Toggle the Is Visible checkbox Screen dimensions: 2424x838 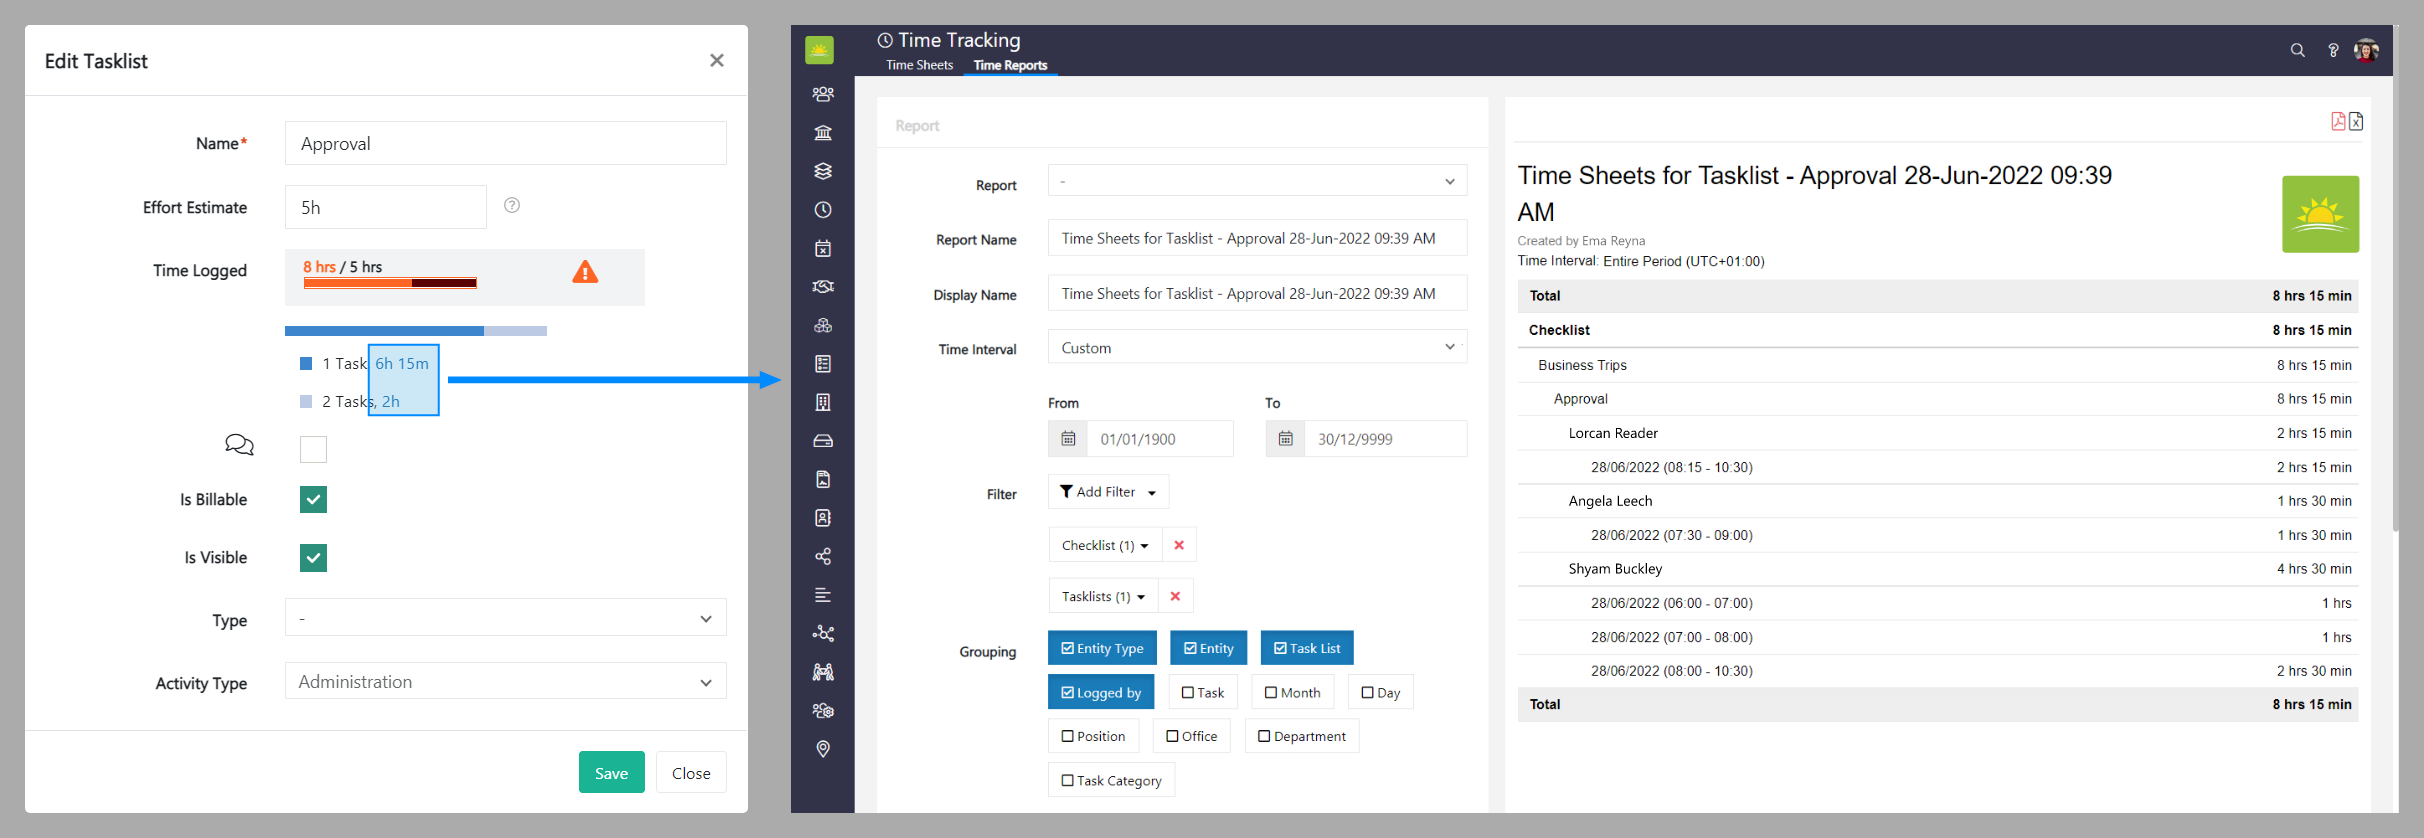tap(313, 558)
